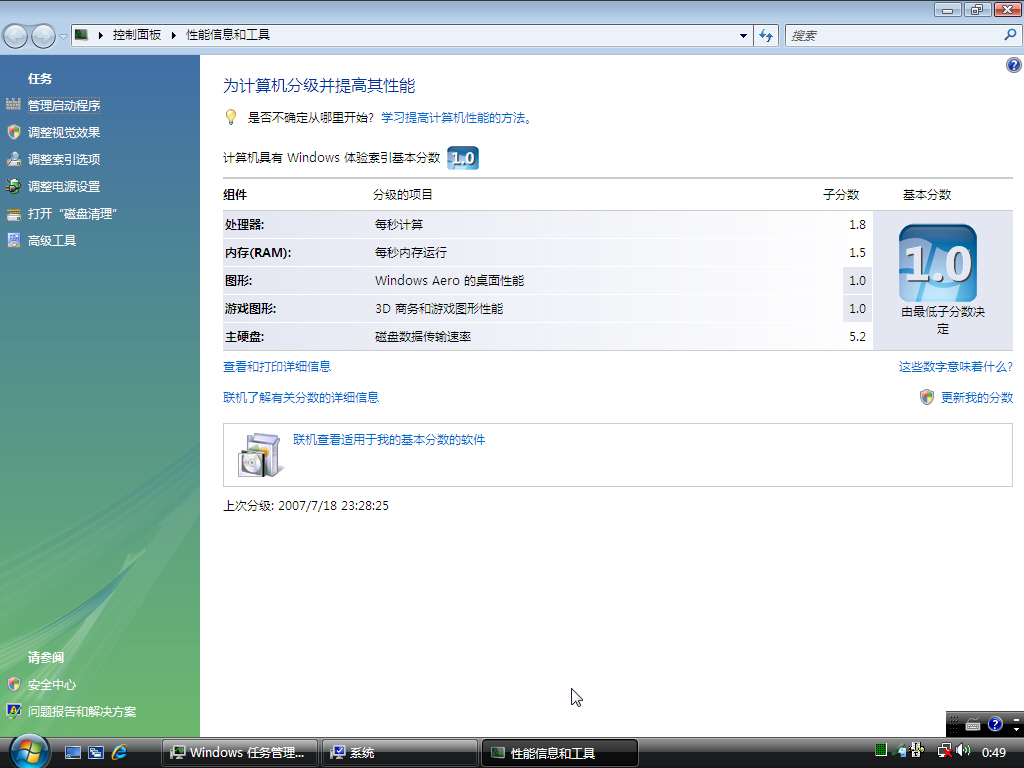Click 查看和打印详细信息 link
The width and height of the screenshot is (1024, 768).
point(277,366)
